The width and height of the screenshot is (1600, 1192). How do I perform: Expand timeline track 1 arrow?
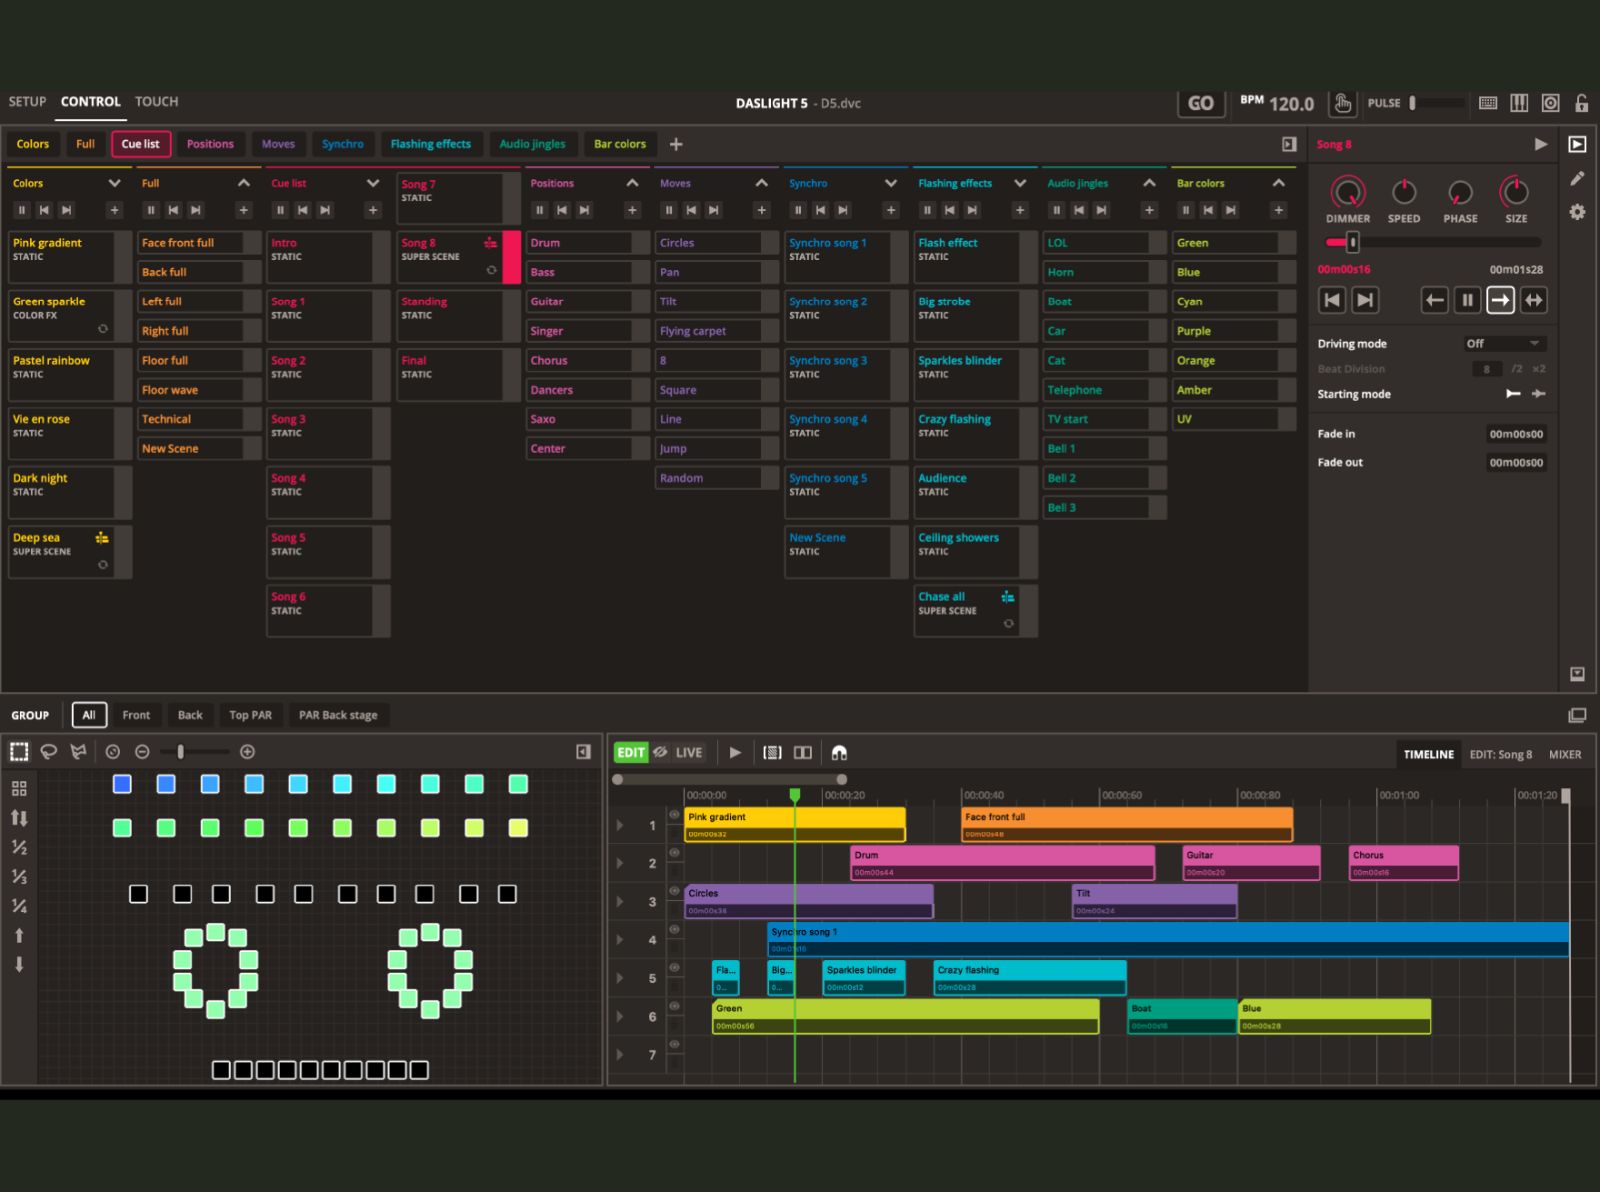tap(620, 825)
